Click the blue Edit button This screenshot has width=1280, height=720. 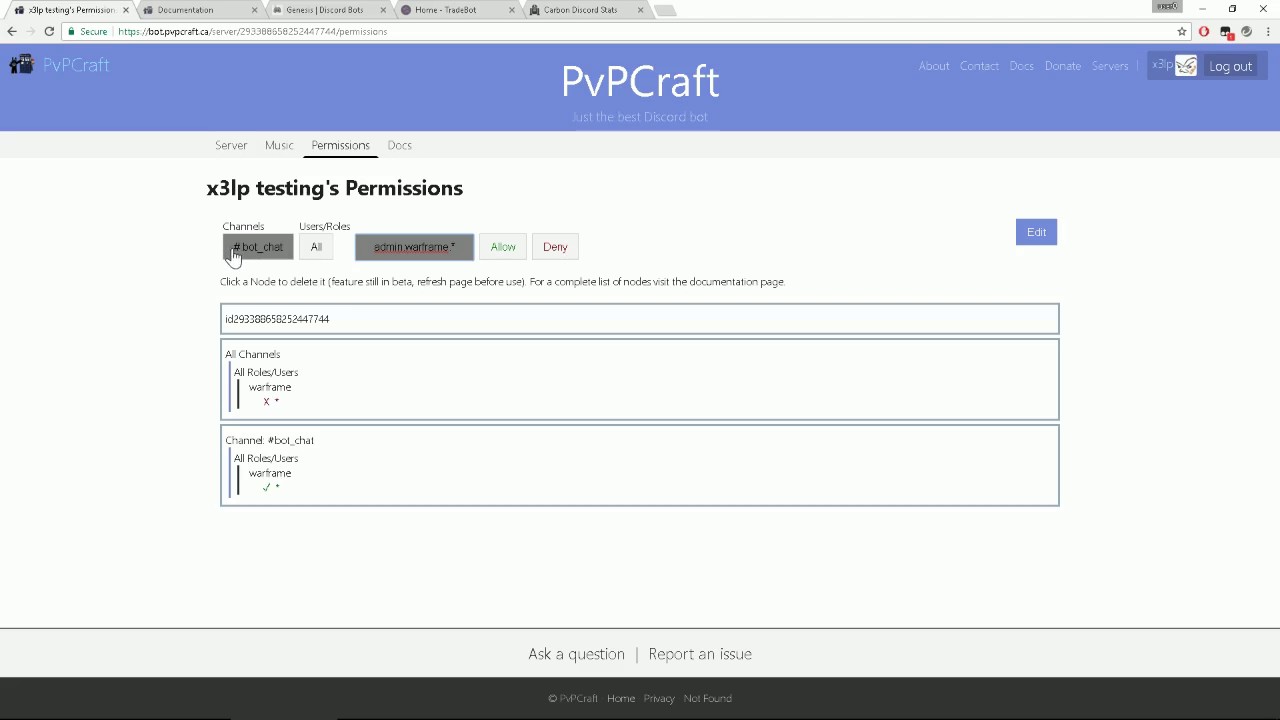click(x=1036, y=232)
